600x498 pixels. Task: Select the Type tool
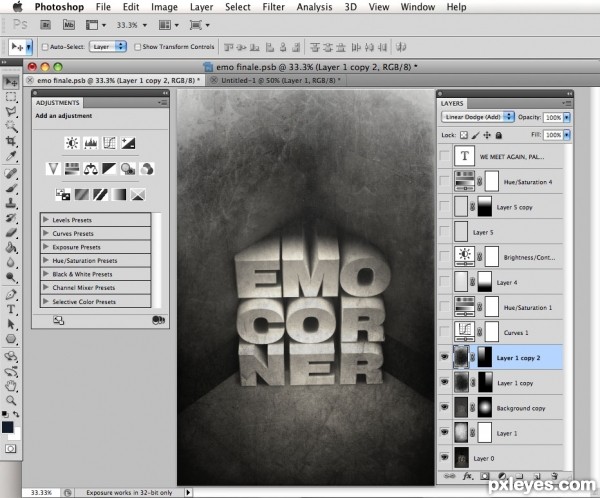pos(11,309)
